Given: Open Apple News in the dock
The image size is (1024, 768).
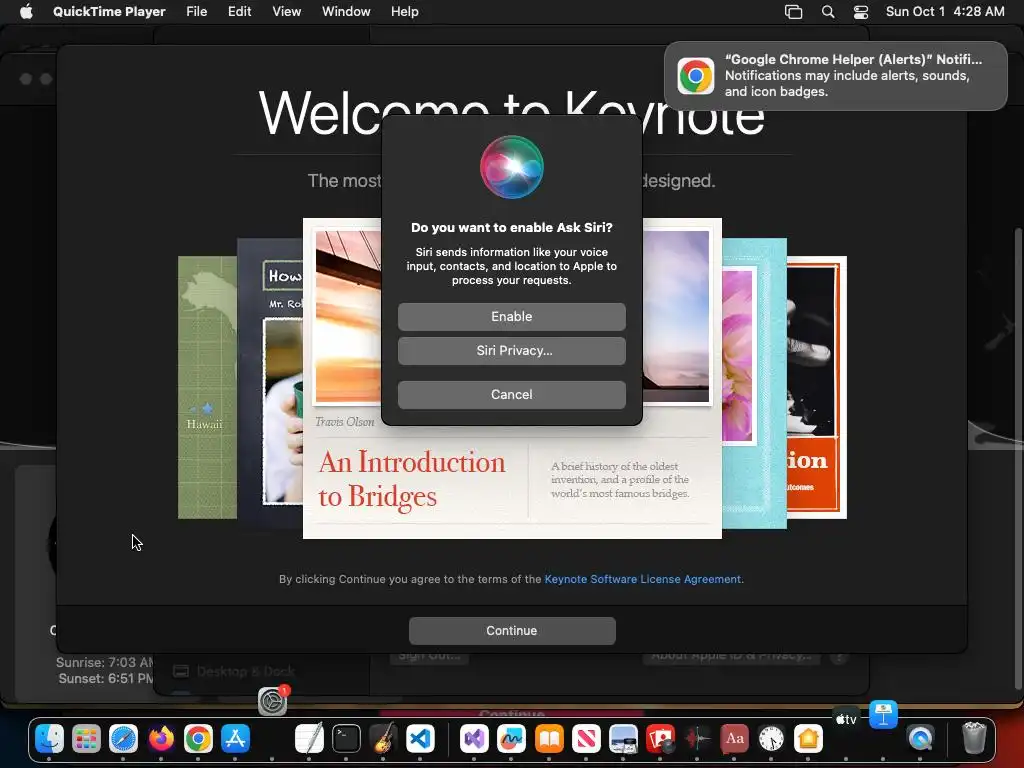Looking at the screenshot, I should click(586, 739).
